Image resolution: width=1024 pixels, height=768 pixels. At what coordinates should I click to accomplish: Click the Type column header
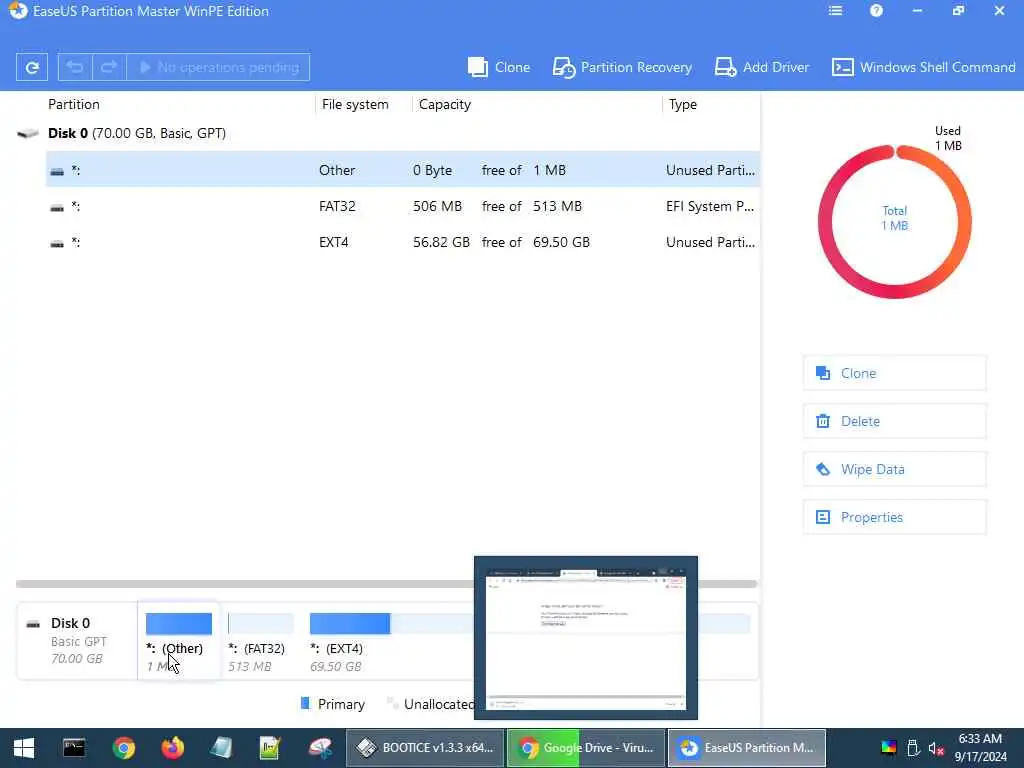click(x=682, y=104)
